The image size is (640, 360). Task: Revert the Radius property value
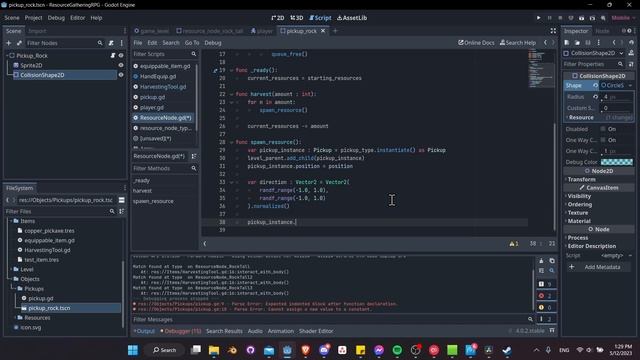click(596, 97)
